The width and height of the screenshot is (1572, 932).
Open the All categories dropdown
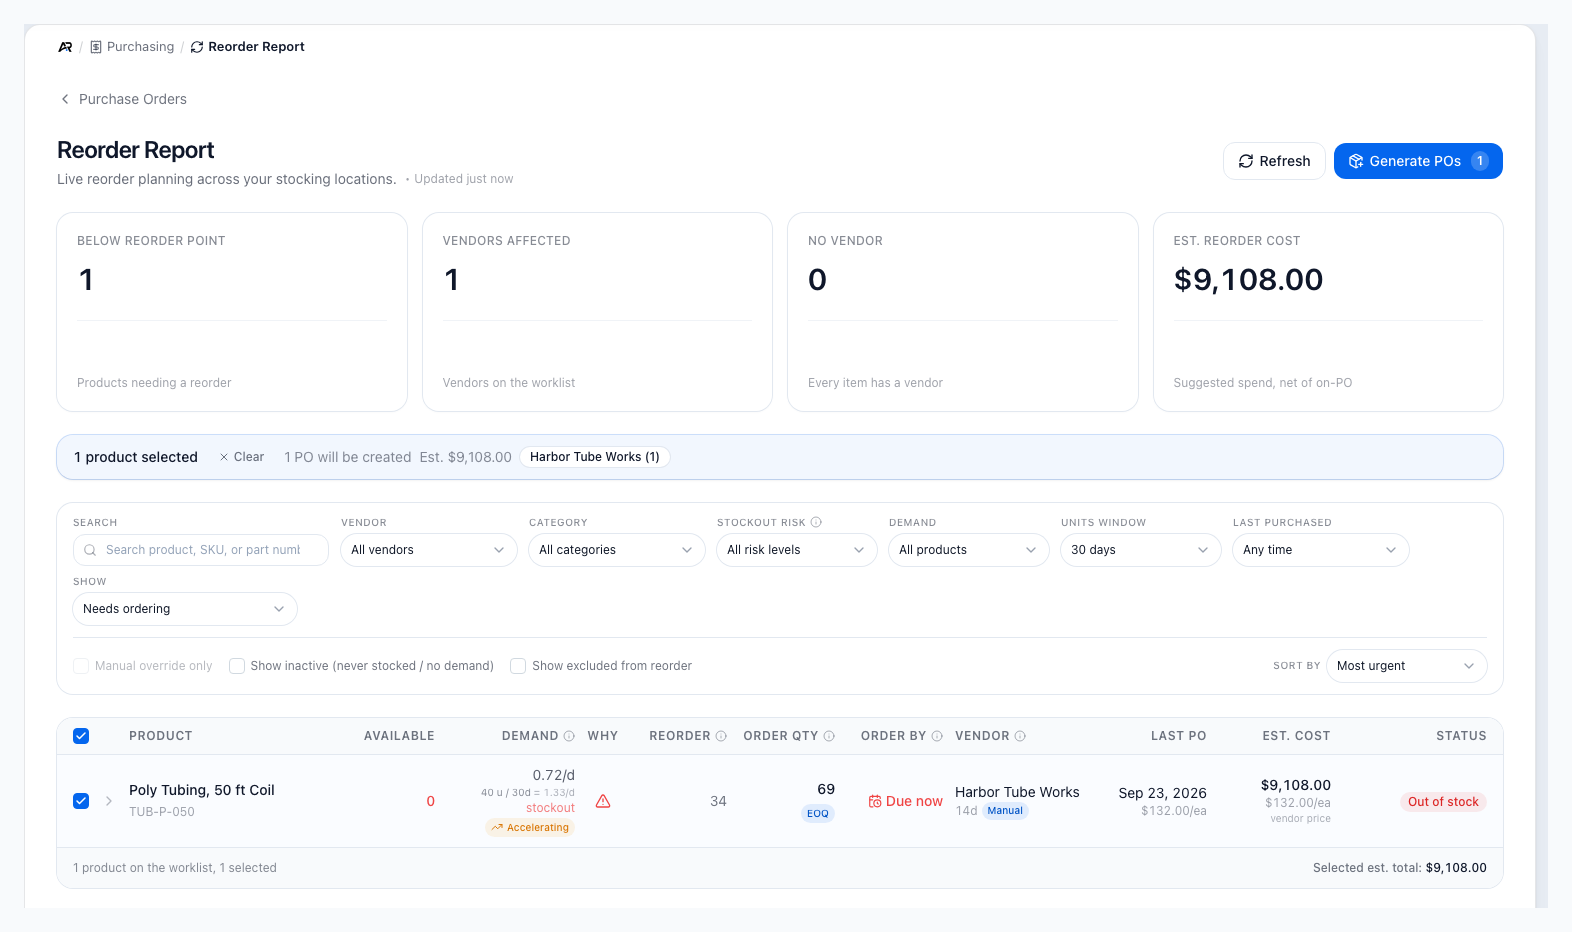[617, 550]
